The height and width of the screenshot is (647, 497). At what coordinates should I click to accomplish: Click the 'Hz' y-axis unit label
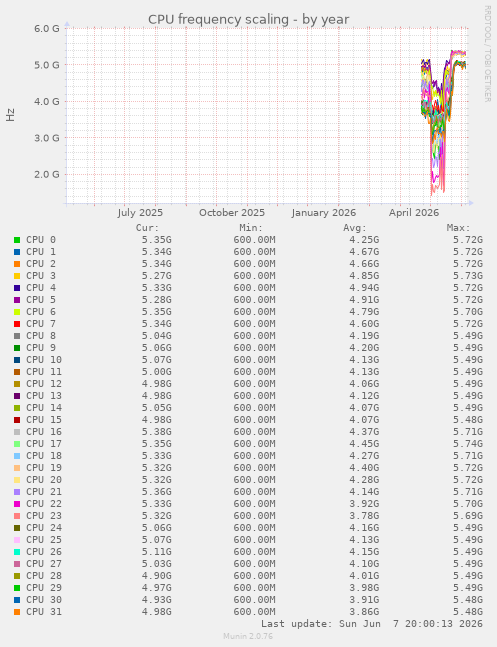coord(10,115)
